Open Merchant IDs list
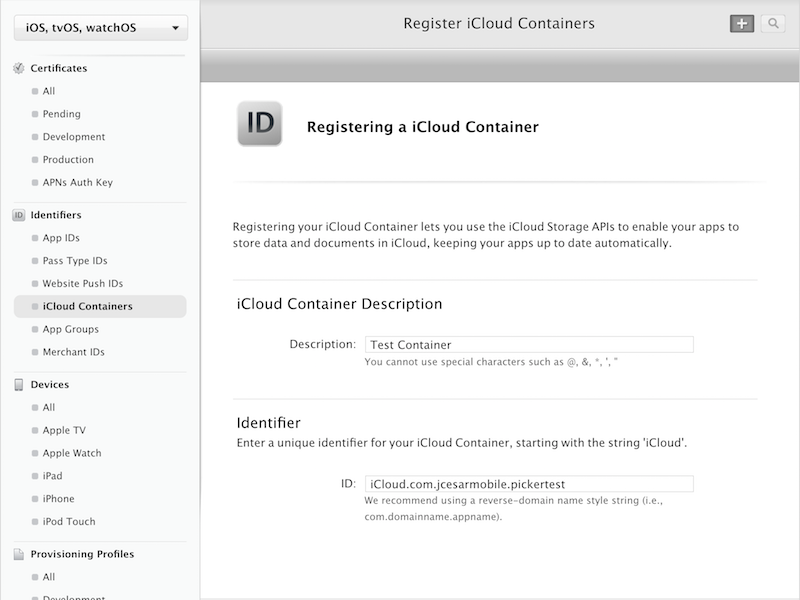Image resolution: width=800 pixels, height=600 pixels. tap(73, 352)
